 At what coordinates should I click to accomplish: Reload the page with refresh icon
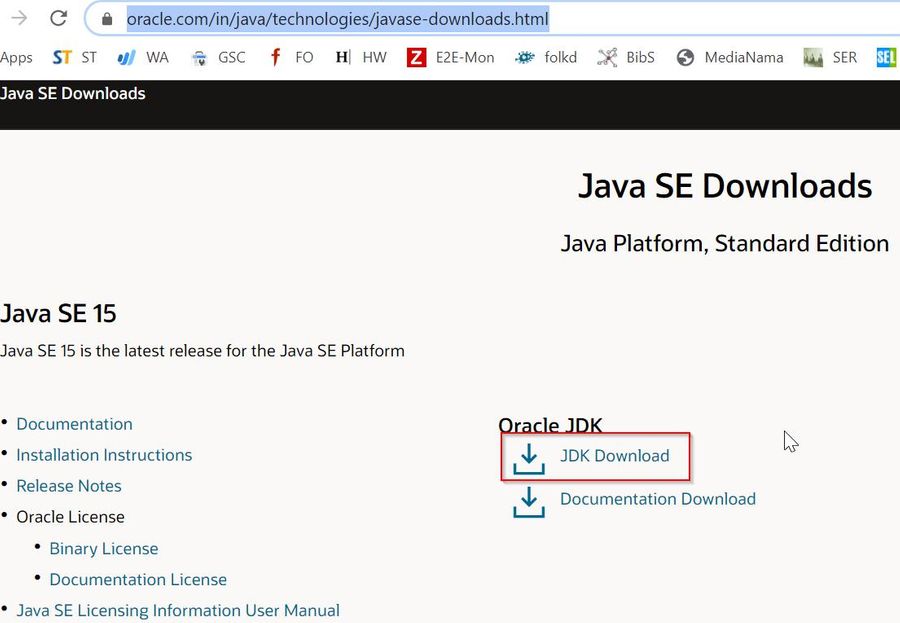58,18
